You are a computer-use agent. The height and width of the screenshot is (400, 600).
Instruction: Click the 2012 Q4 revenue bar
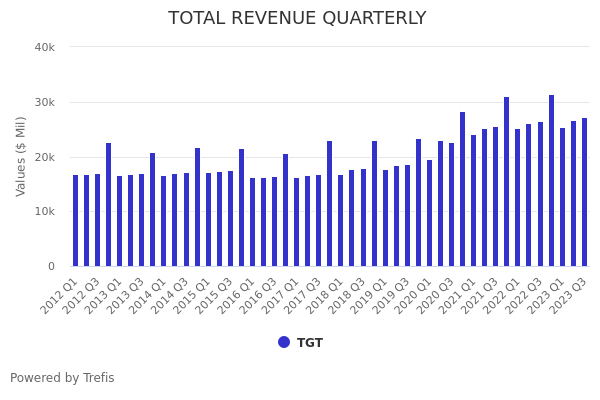pyautogui.click(x=108, y=204)
